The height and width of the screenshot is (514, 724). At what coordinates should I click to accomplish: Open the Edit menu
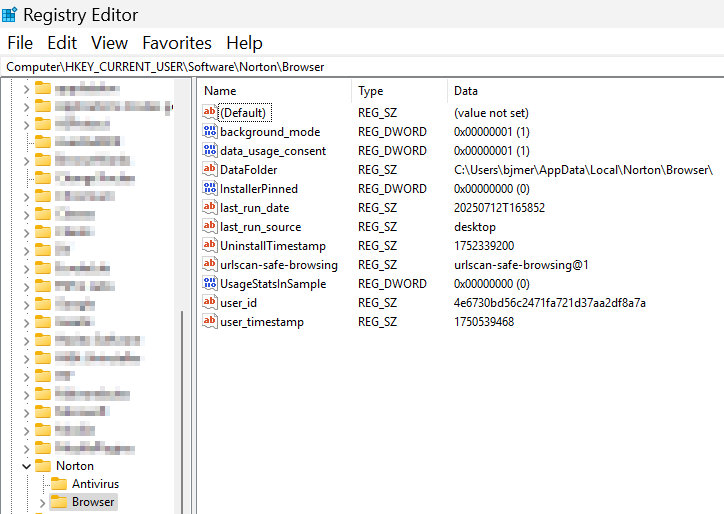62,43
